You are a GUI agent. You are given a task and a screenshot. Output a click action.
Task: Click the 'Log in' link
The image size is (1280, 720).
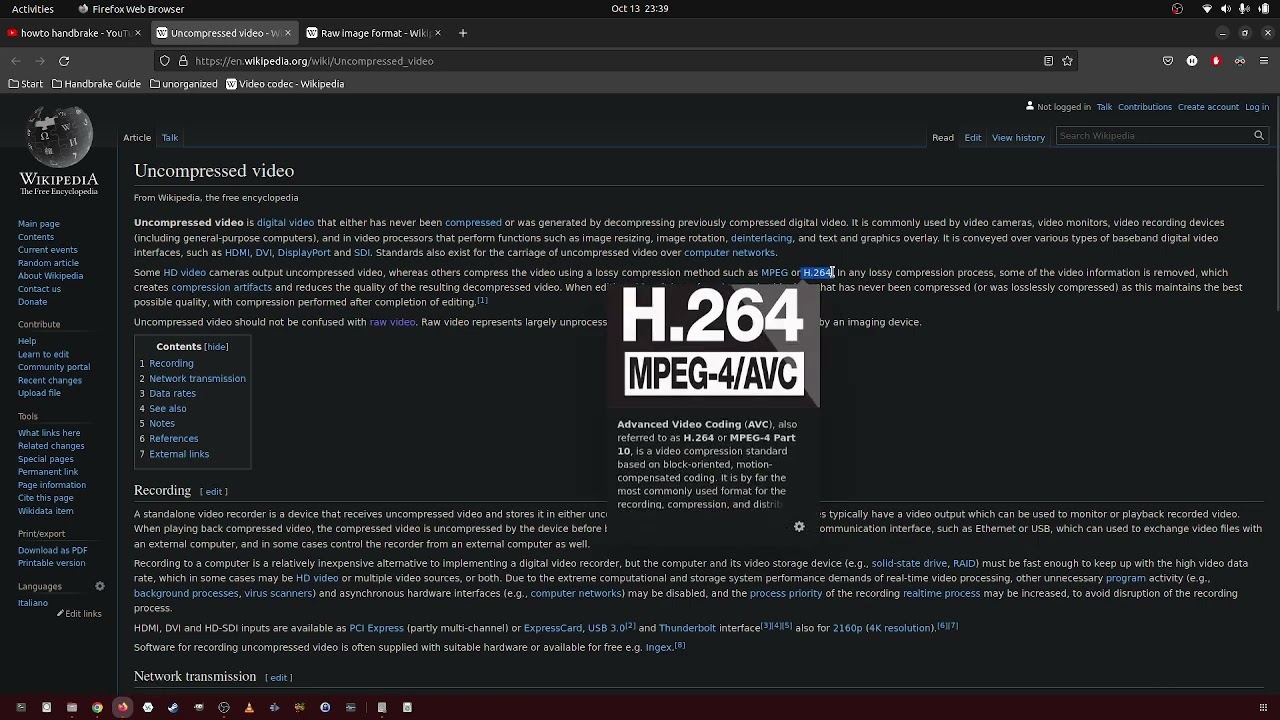1257,107
